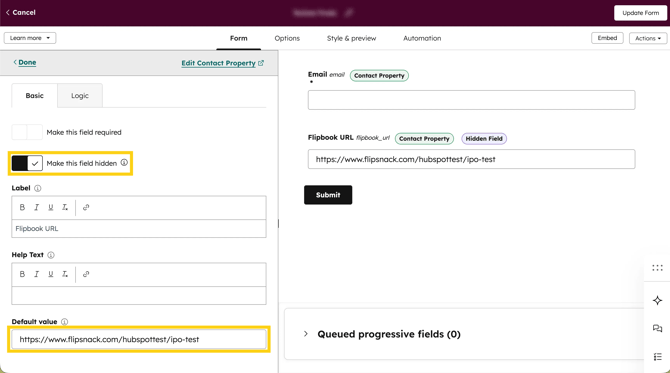Click the pencil icon beside form name
This screenshot has height=373, width=670.
pos(349,13)
